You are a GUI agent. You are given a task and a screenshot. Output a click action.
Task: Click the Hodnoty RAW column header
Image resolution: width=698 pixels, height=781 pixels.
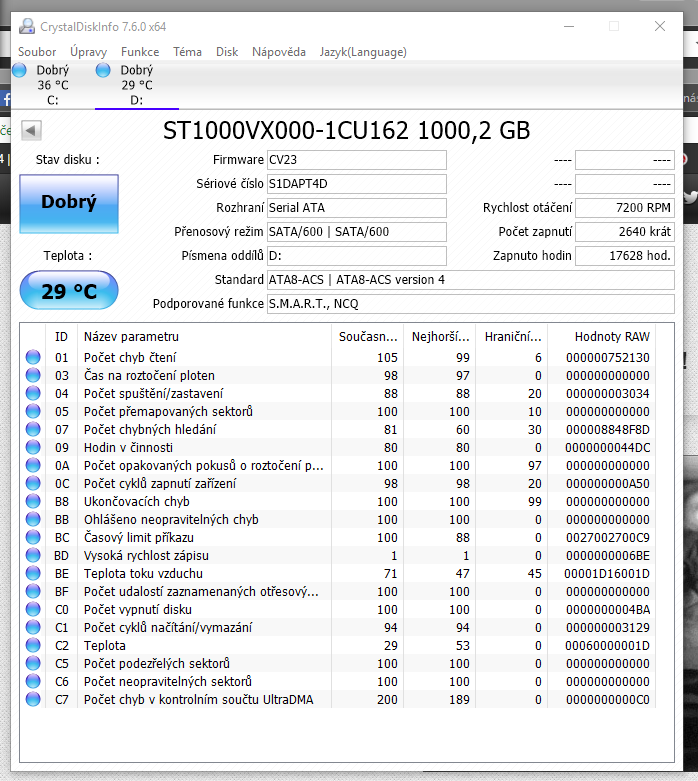pyautogui.click(x=611, y=337)
